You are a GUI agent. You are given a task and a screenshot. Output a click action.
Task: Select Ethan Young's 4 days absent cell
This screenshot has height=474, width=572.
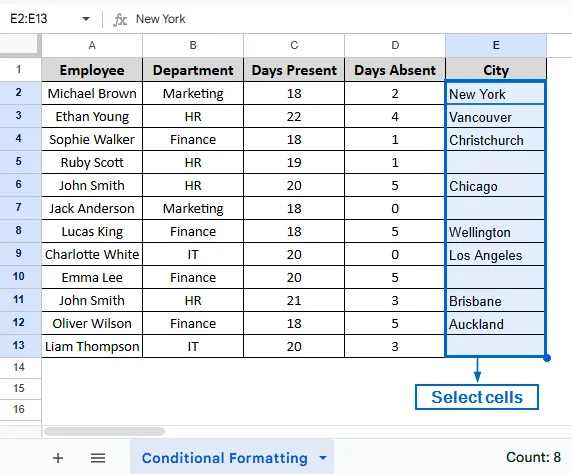395,116
